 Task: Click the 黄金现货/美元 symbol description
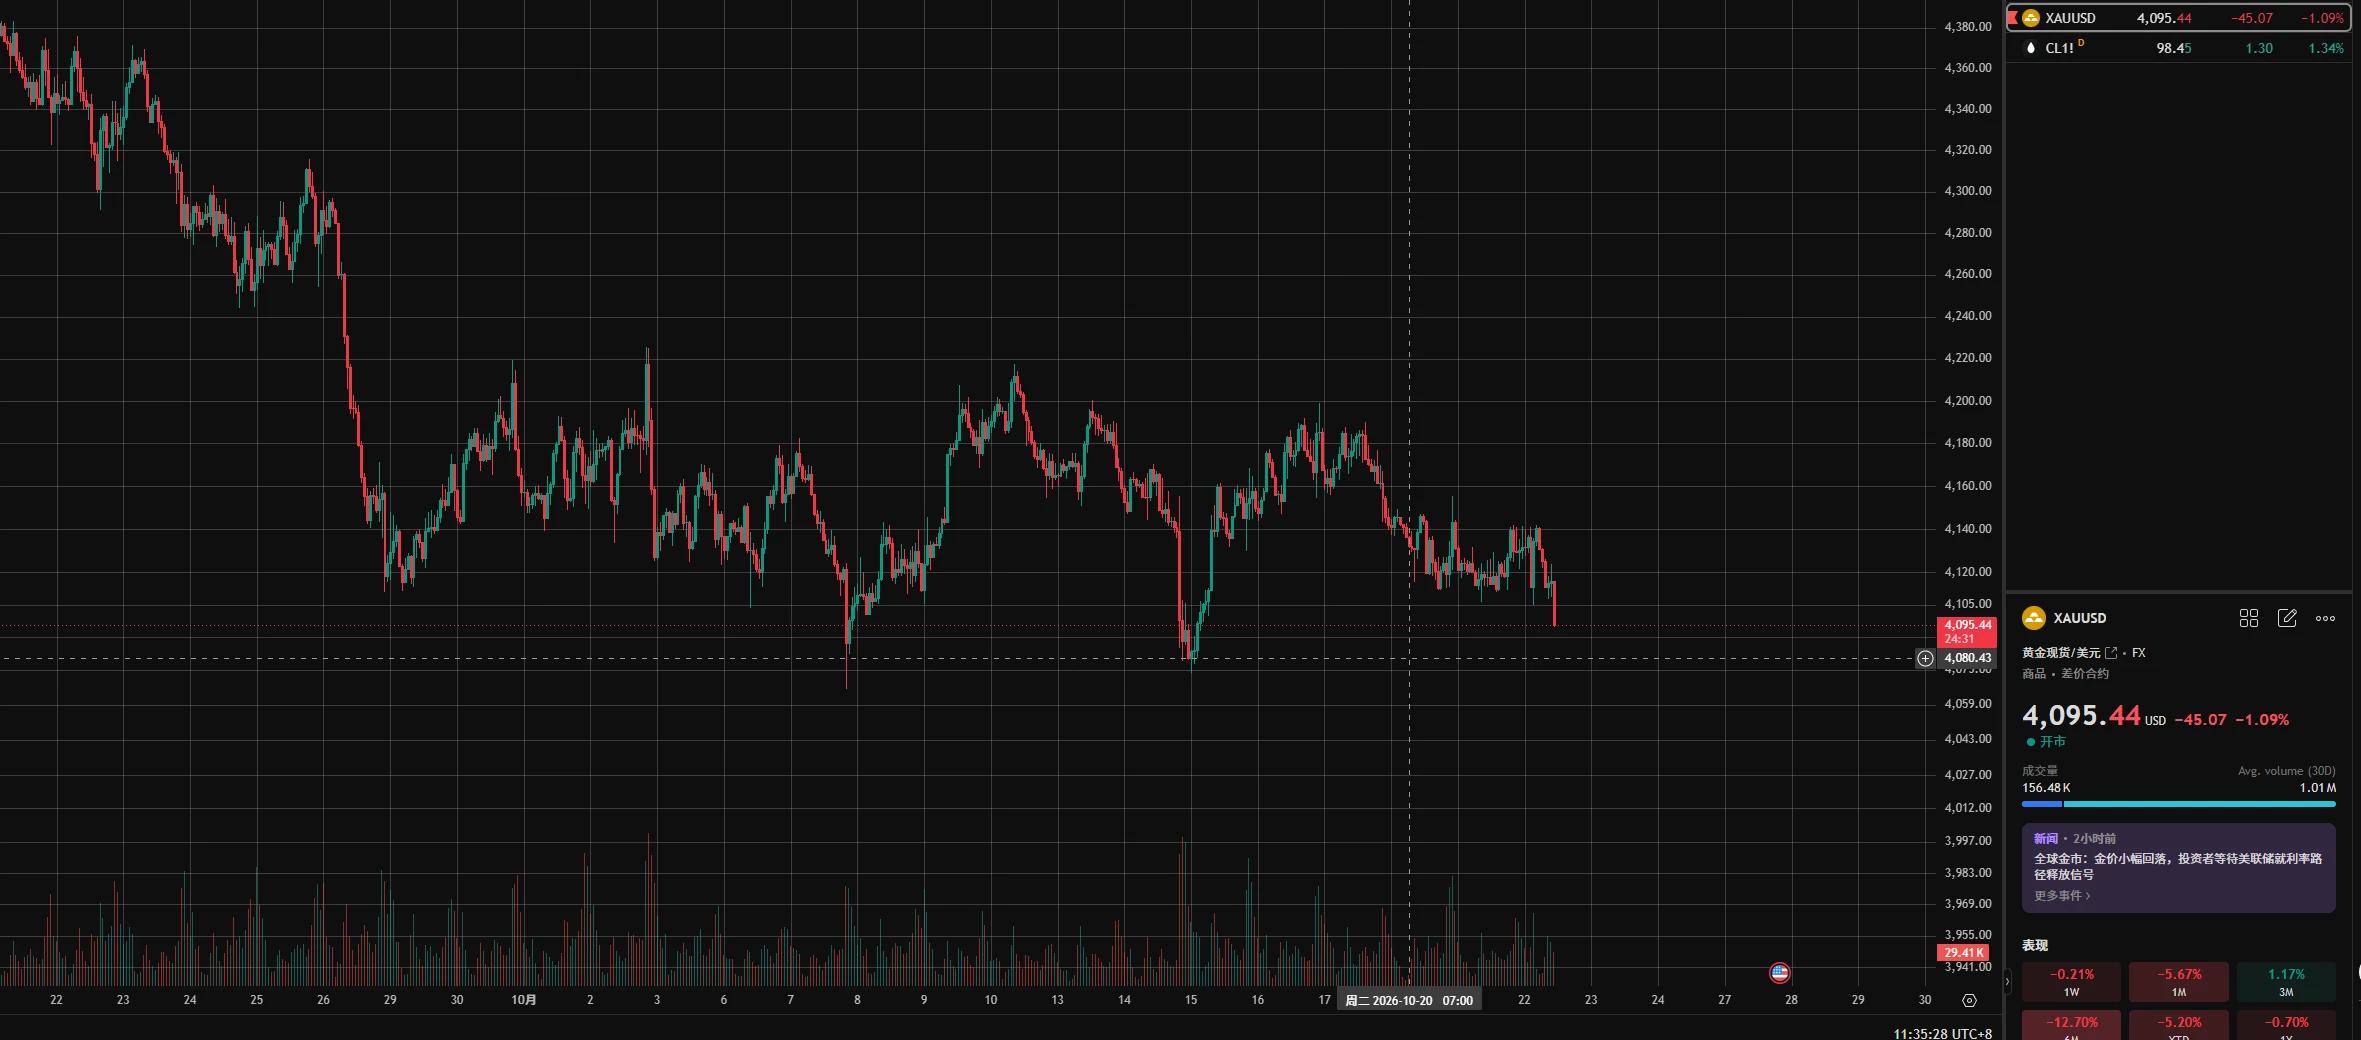2061,653
